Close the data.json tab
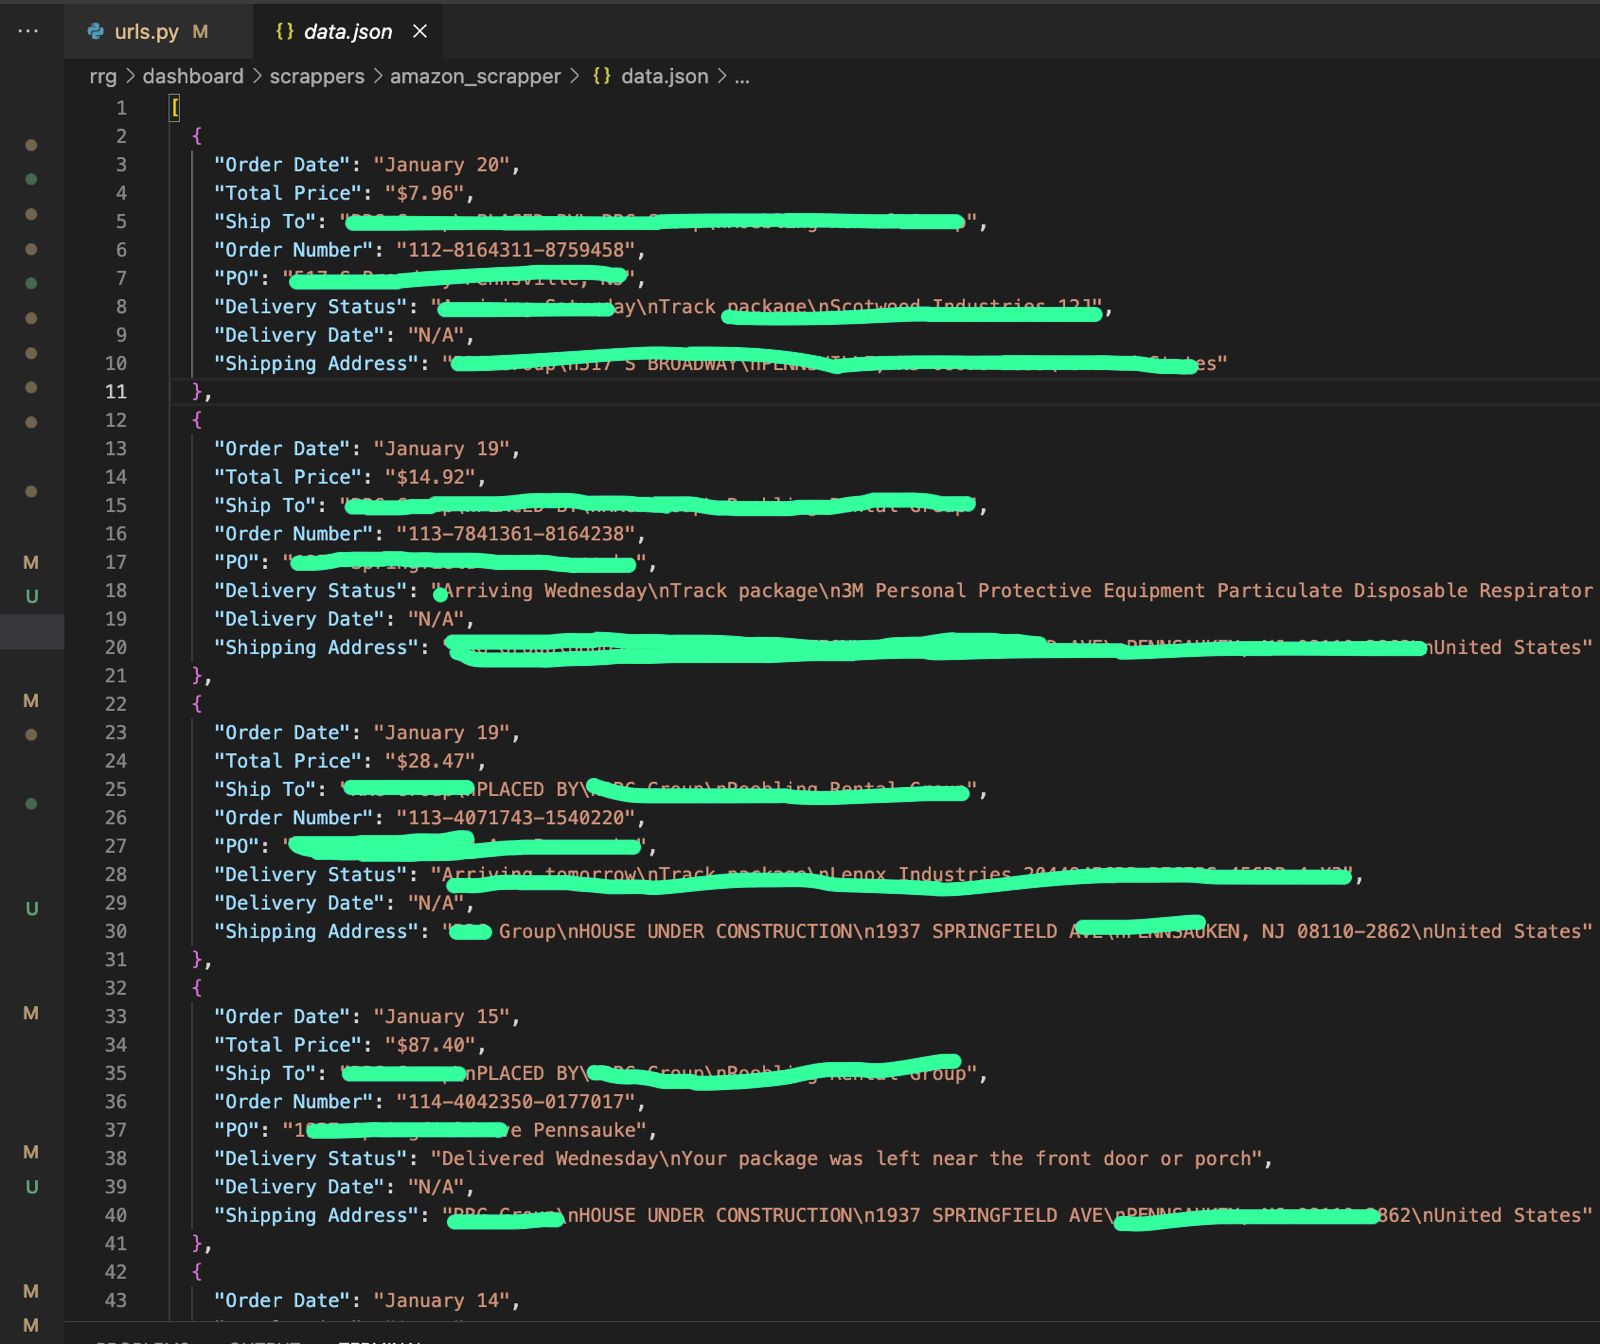Screen dimensions: 1600x1344 click(x=420, y=31)
